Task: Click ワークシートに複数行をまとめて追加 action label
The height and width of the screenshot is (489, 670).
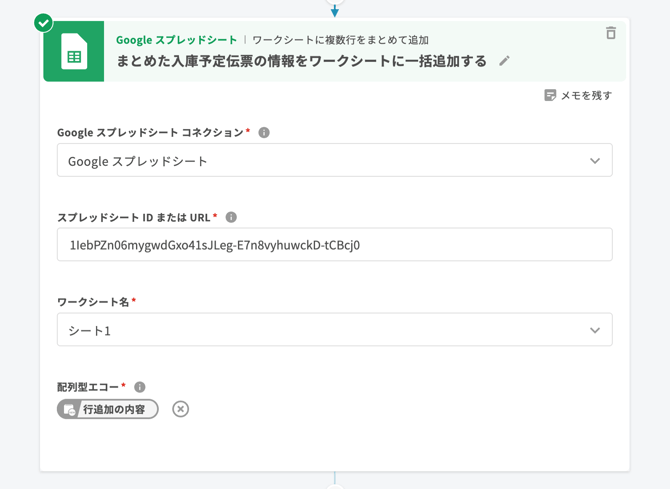Action: (341, 40)
